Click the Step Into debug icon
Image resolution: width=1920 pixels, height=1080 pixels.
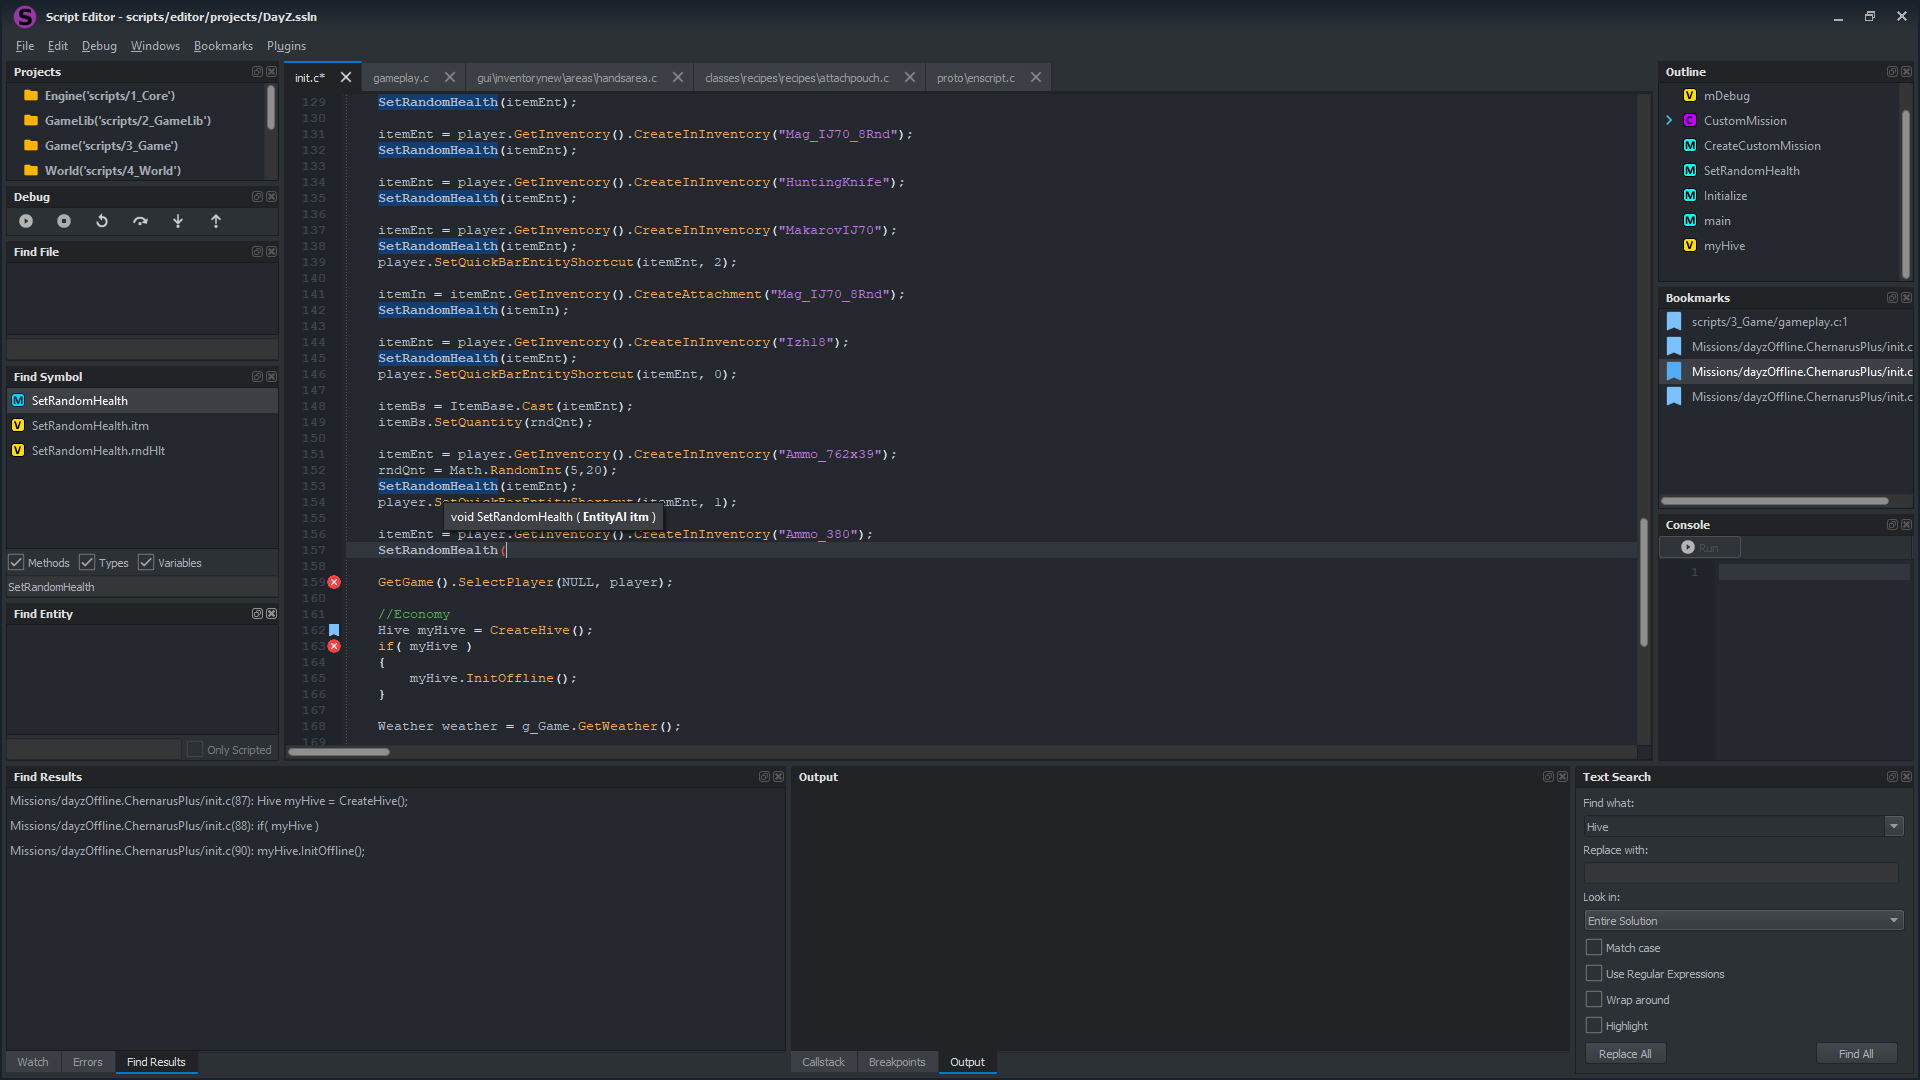click(178, 222)
